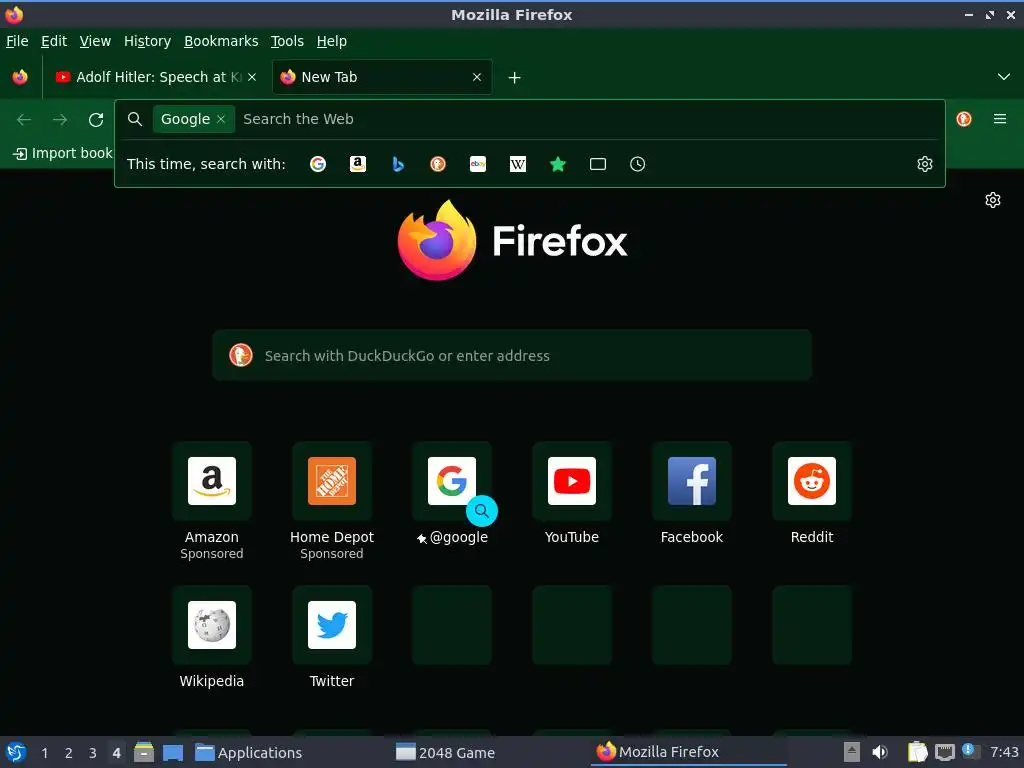Screen dimensions: 1024x768
Task: Open the Help menu
Action: pyautogui.click(x=332, y=41)
